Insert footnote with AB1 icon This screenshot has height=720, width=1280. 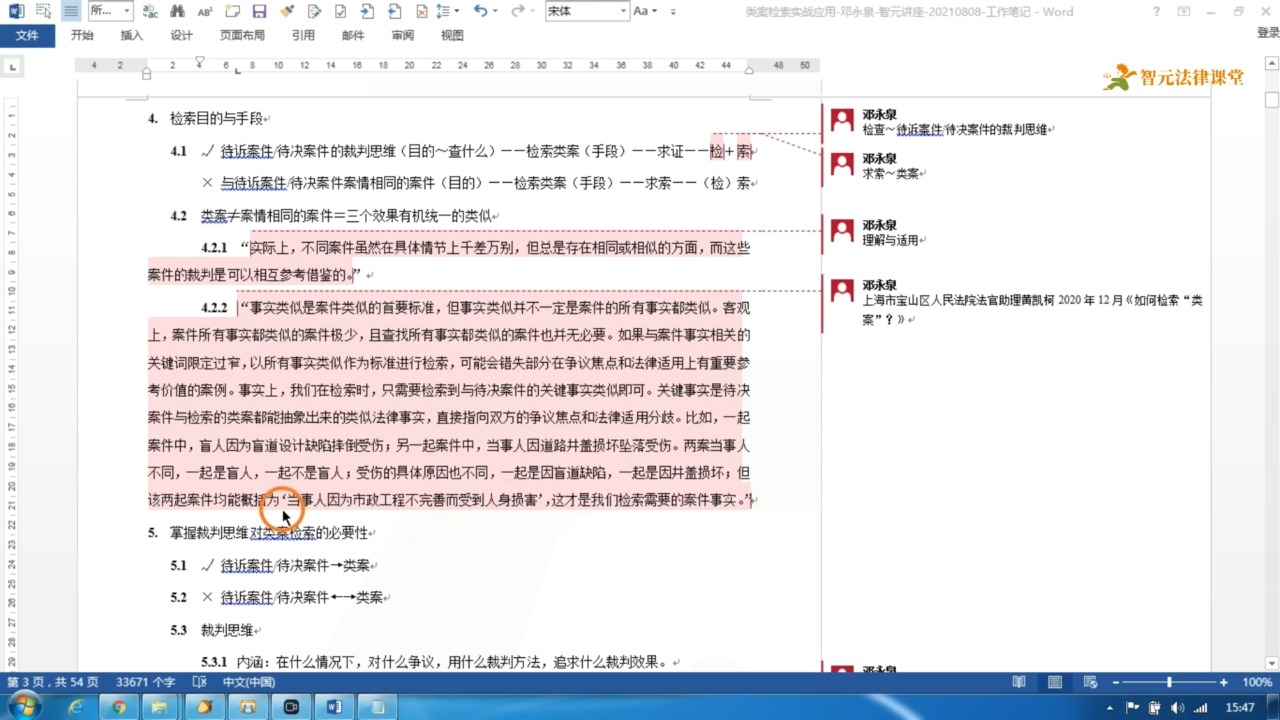point(205,11)
